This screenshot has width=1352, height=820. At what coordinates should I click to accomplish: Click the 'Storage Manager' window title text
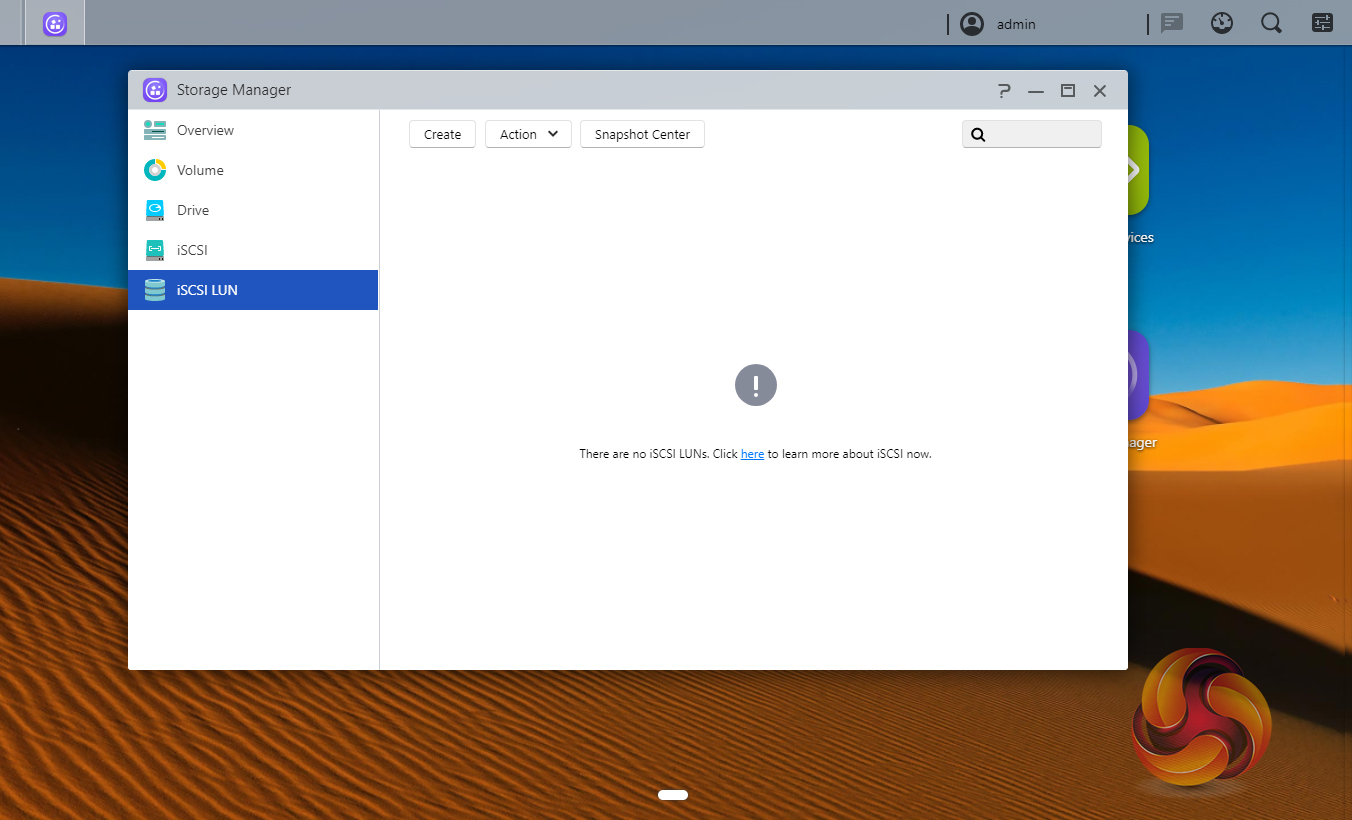(x=234, y=90)
